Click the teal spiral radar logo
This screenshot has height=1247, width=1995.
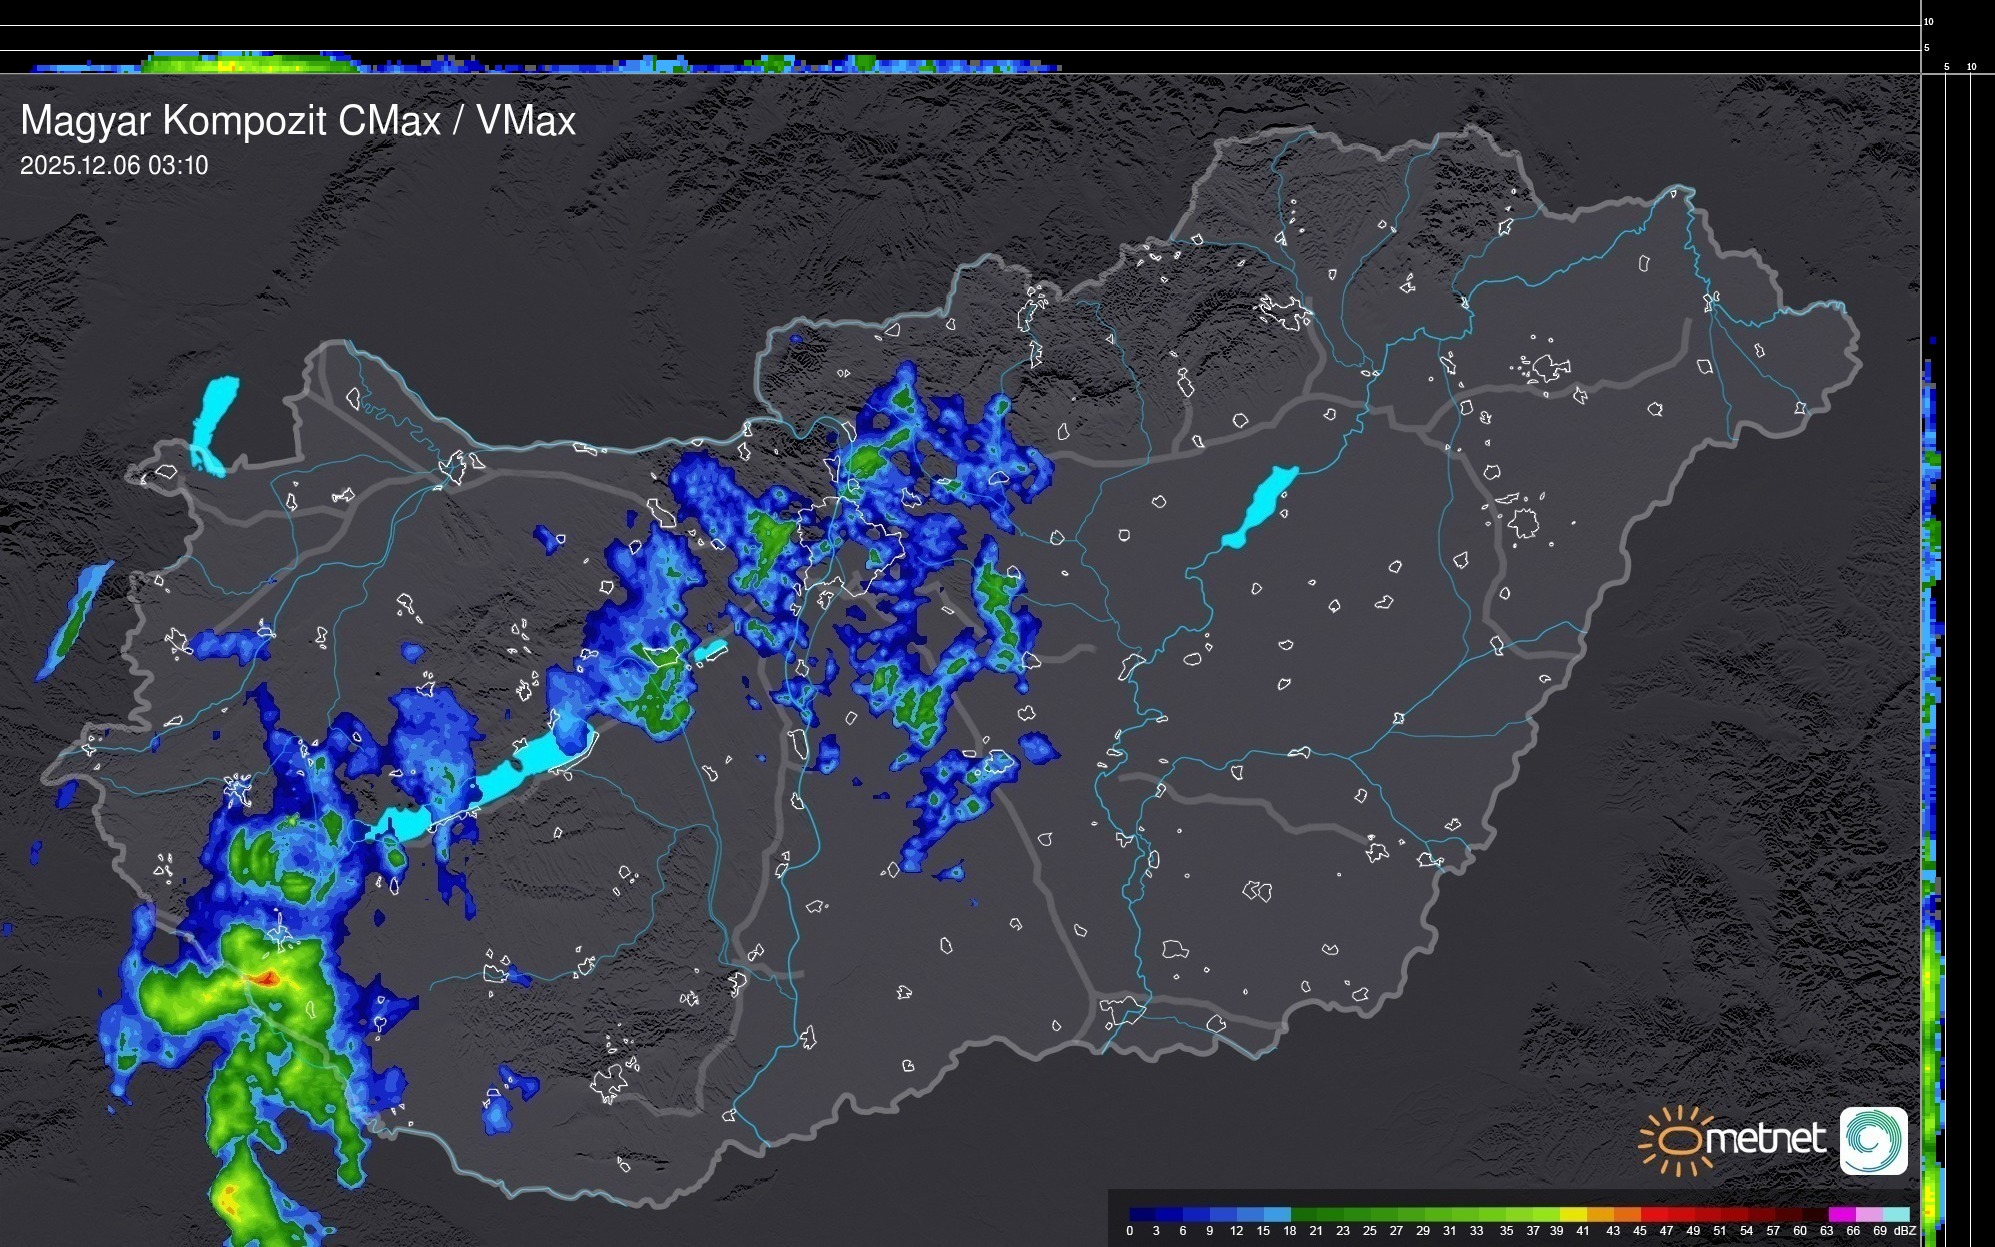point(1873,1140)
